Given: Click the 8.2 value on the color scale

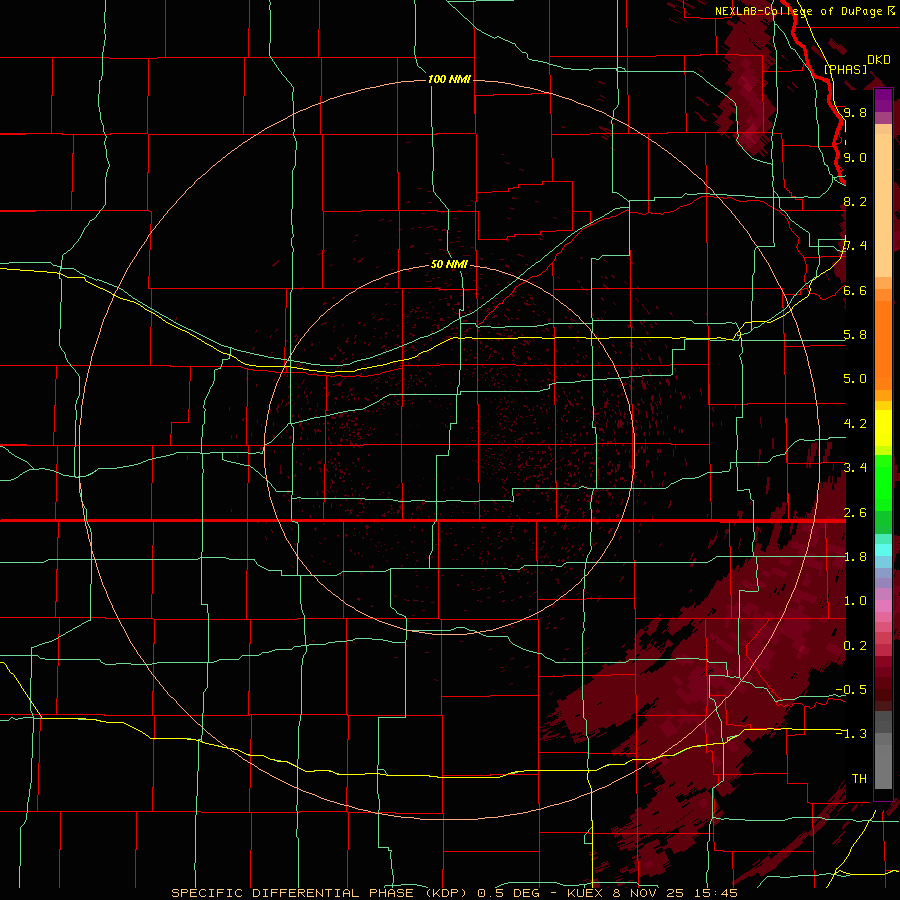Looking at the screenshot, I should coord(855,201).
